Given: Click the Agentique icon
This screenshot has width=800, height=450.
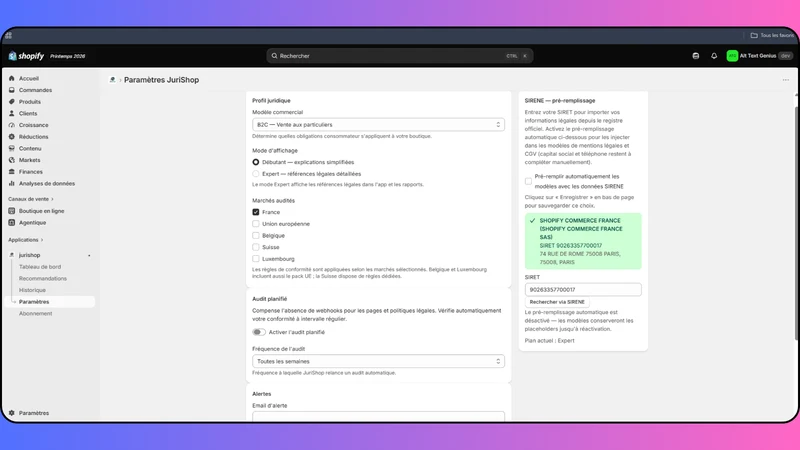Looking at the screenshot, I should [x=12, y=223].
